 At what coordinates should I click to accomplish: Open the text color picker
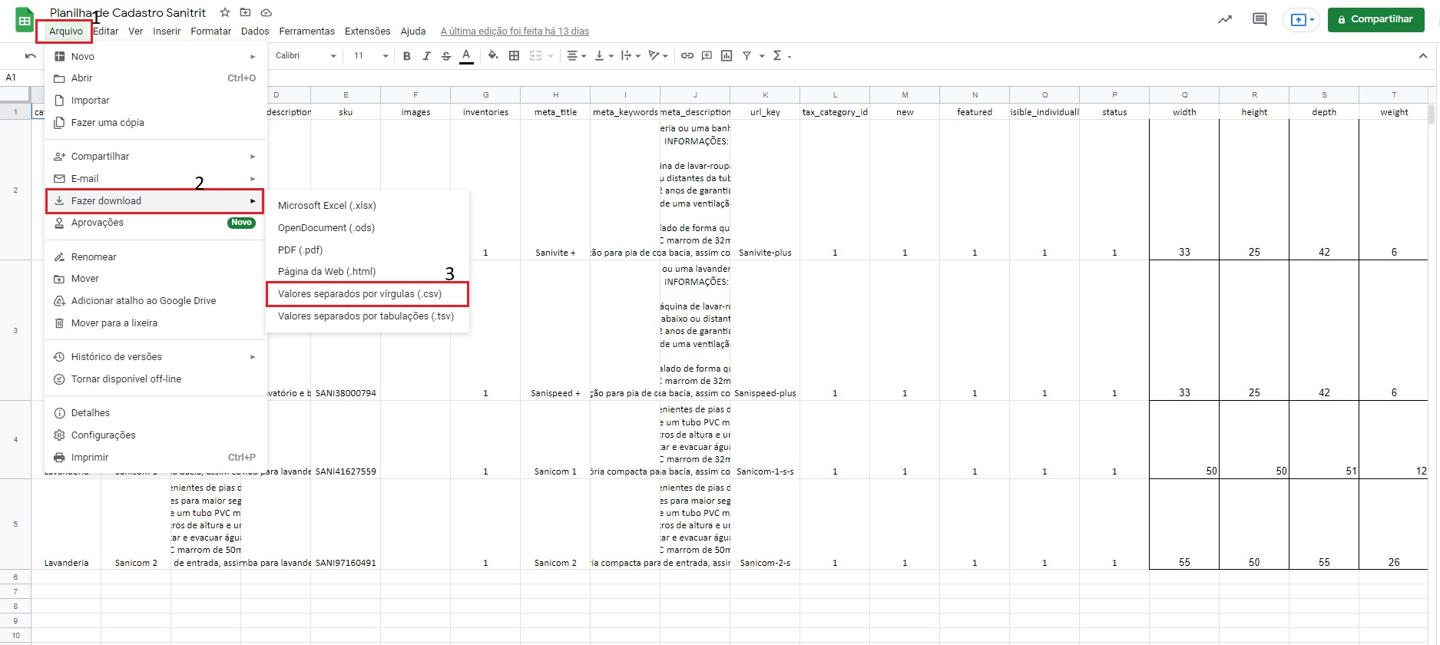(466, 56)
